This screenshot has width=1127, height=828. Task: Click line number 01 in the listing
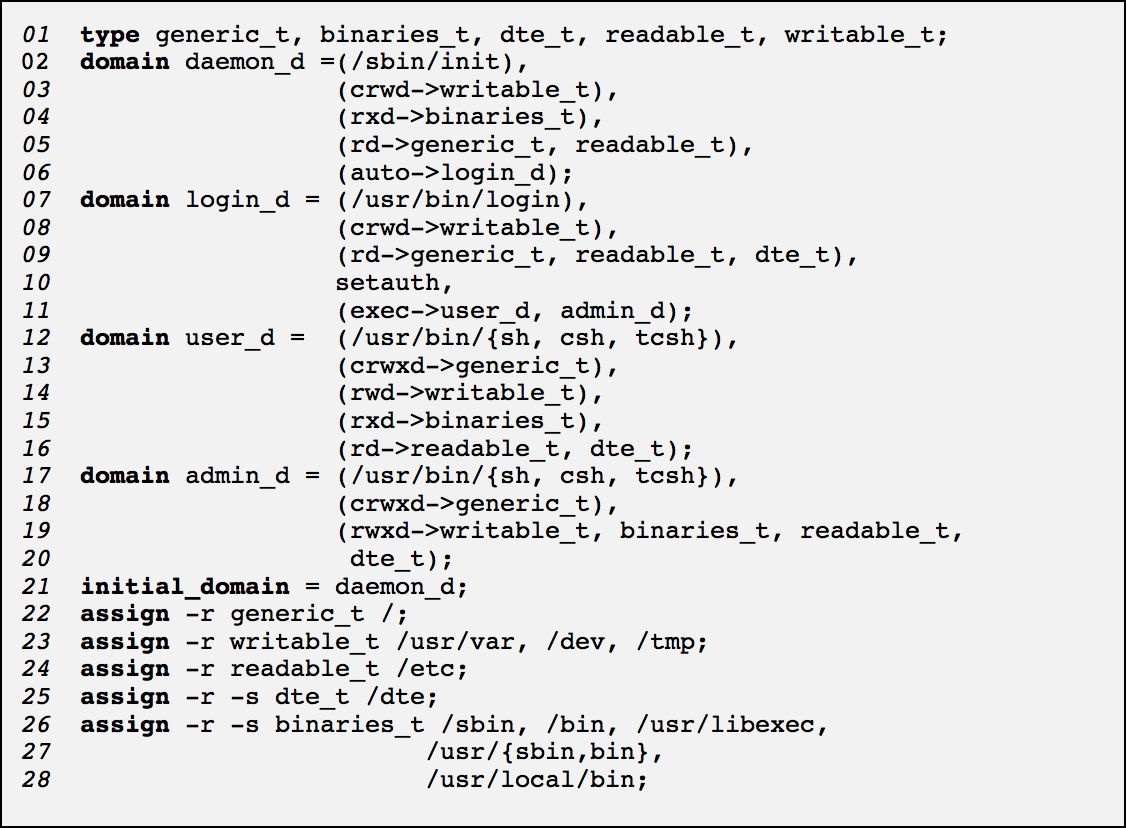pyautogui.click(x=36, y=35)
